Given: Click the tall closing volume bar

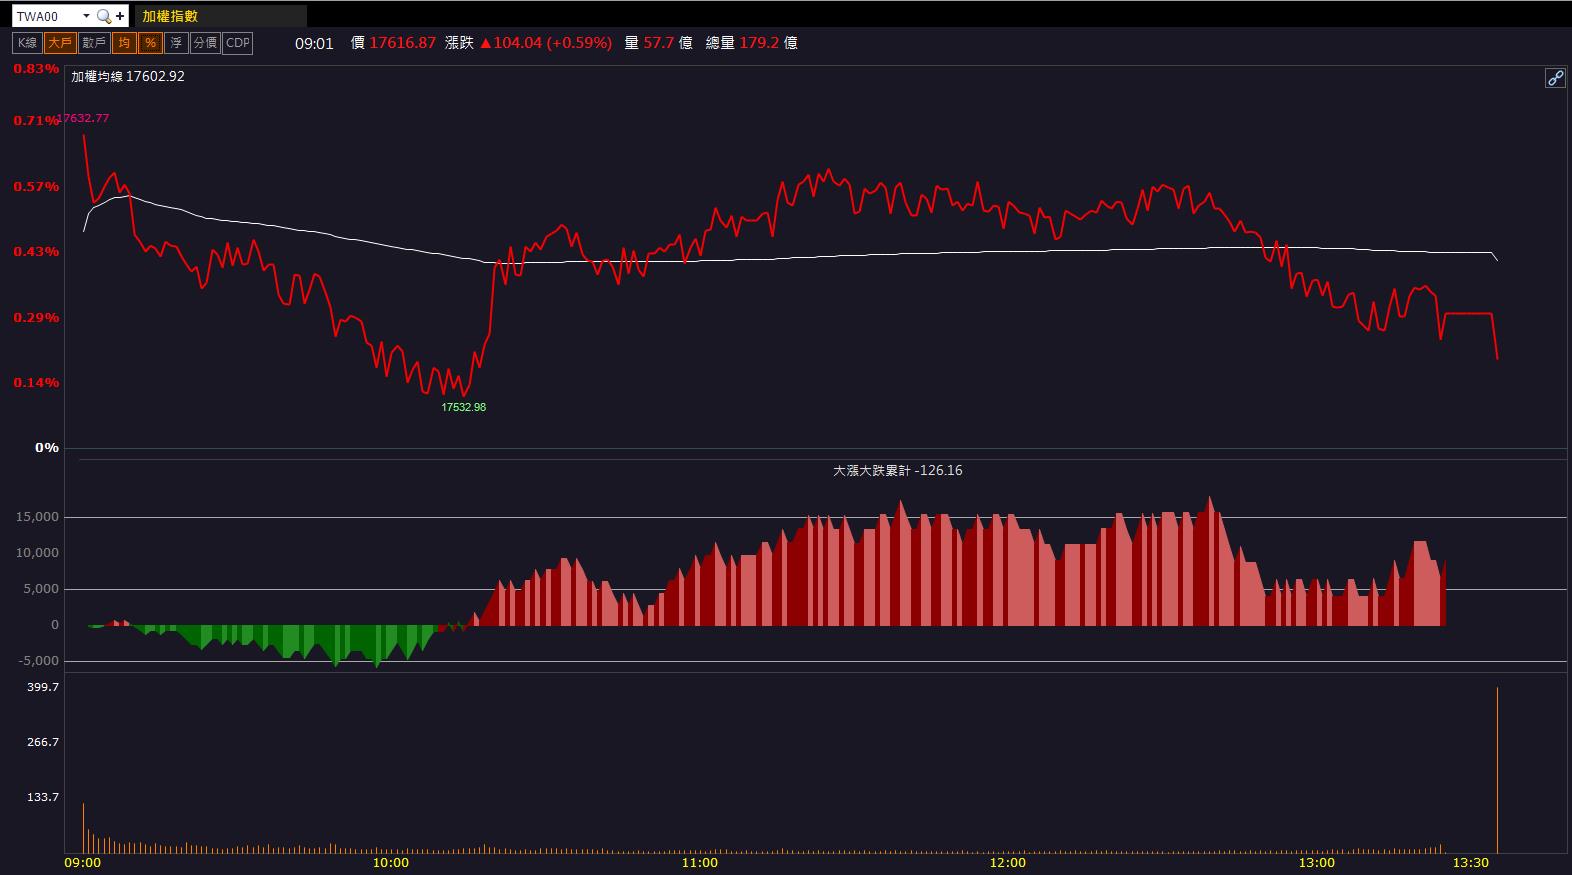Looking at the screenshot, I should [1497, 769].
